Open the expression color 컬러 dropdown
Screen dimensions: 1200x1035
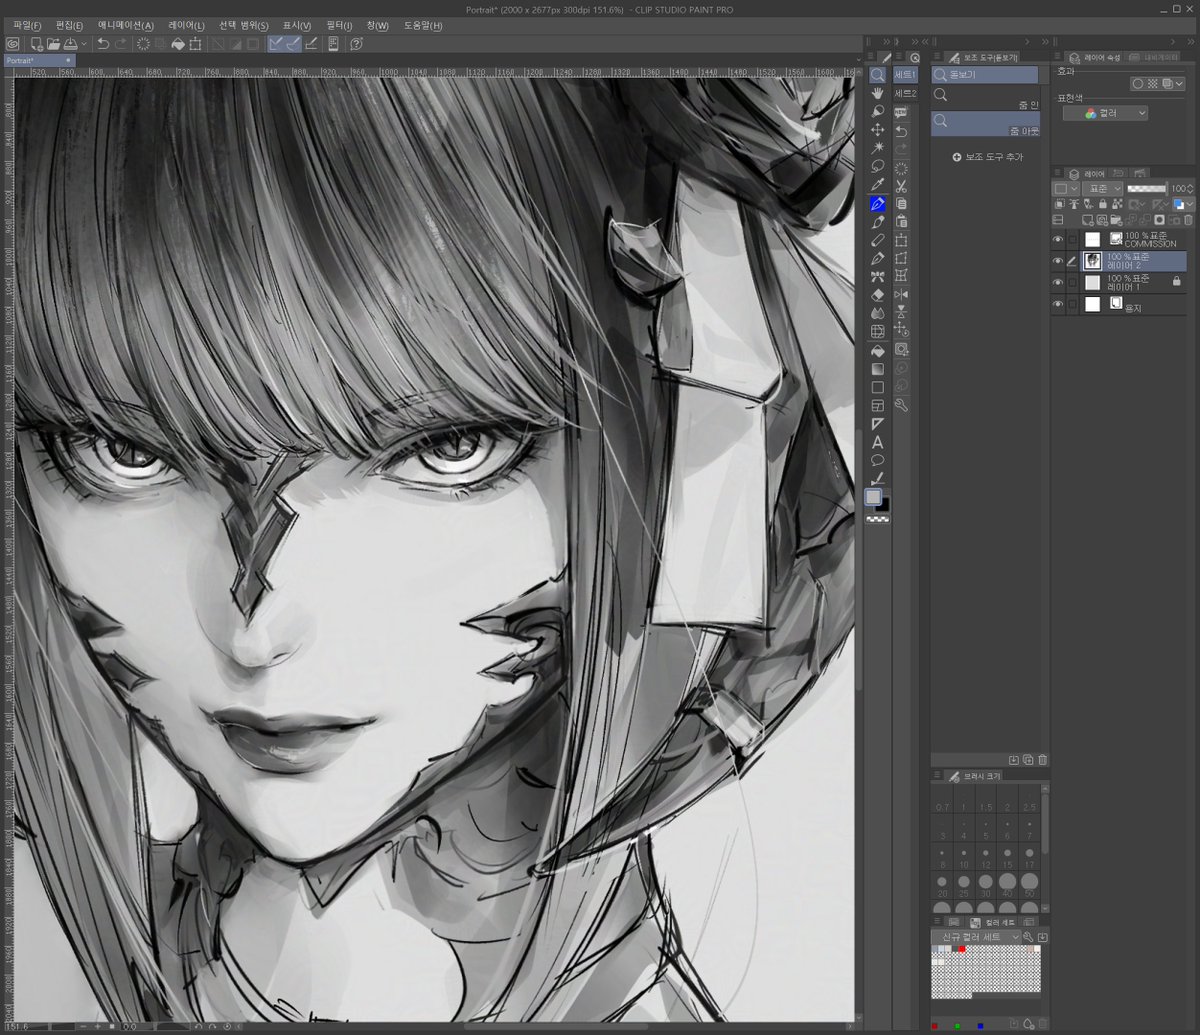[1105, 113]
